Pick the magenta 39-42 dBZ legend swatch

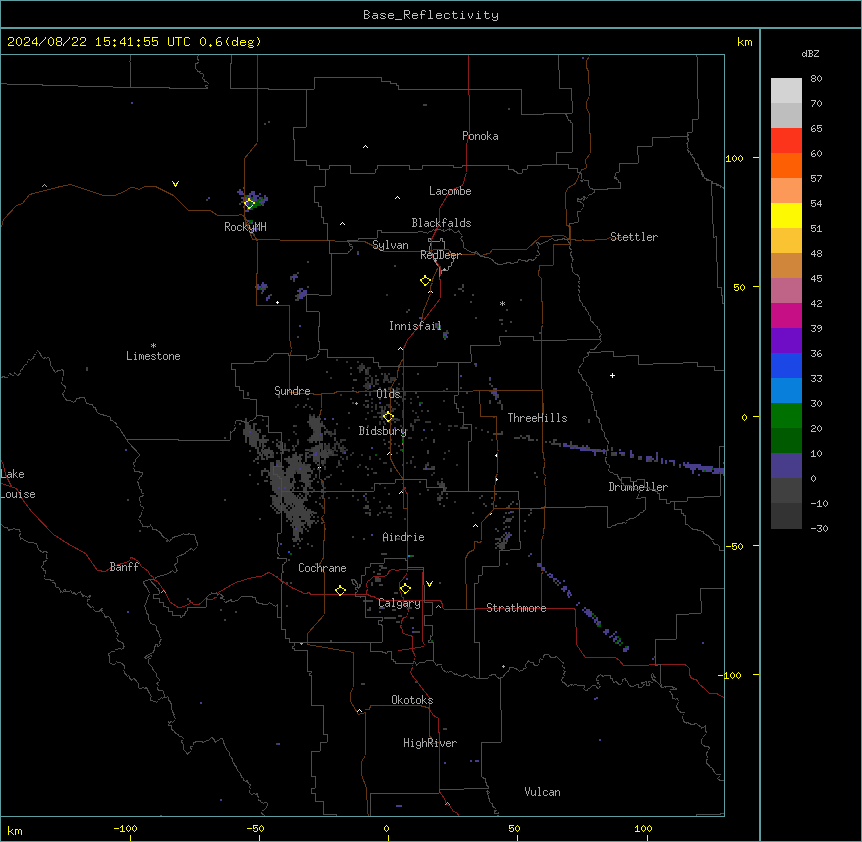[x=786, y=315]
